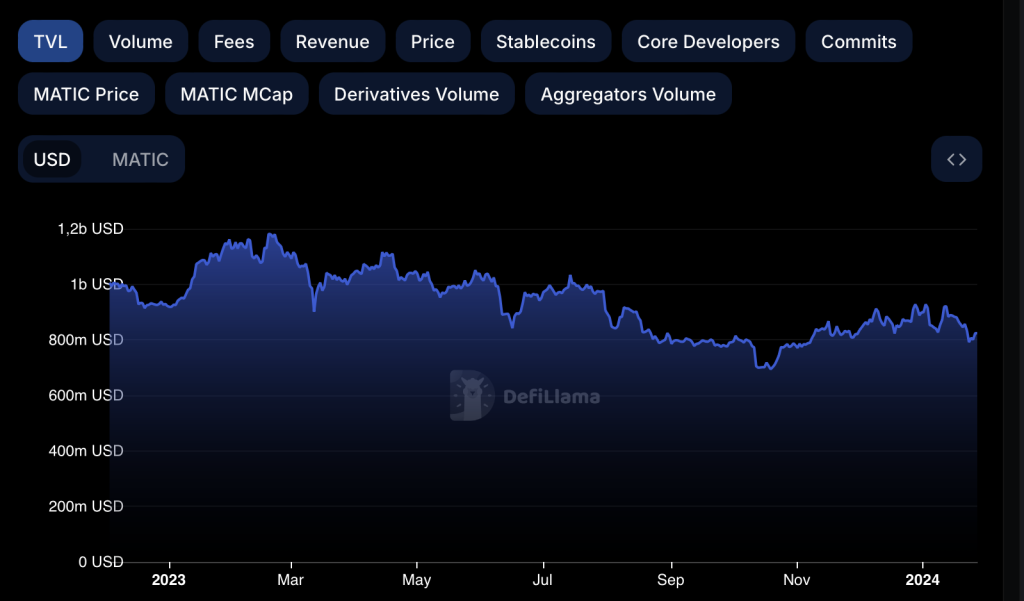Screen dimensions: 1024x601
Task: Enable the MATIC MCap chip
Action: pos(236,94)
